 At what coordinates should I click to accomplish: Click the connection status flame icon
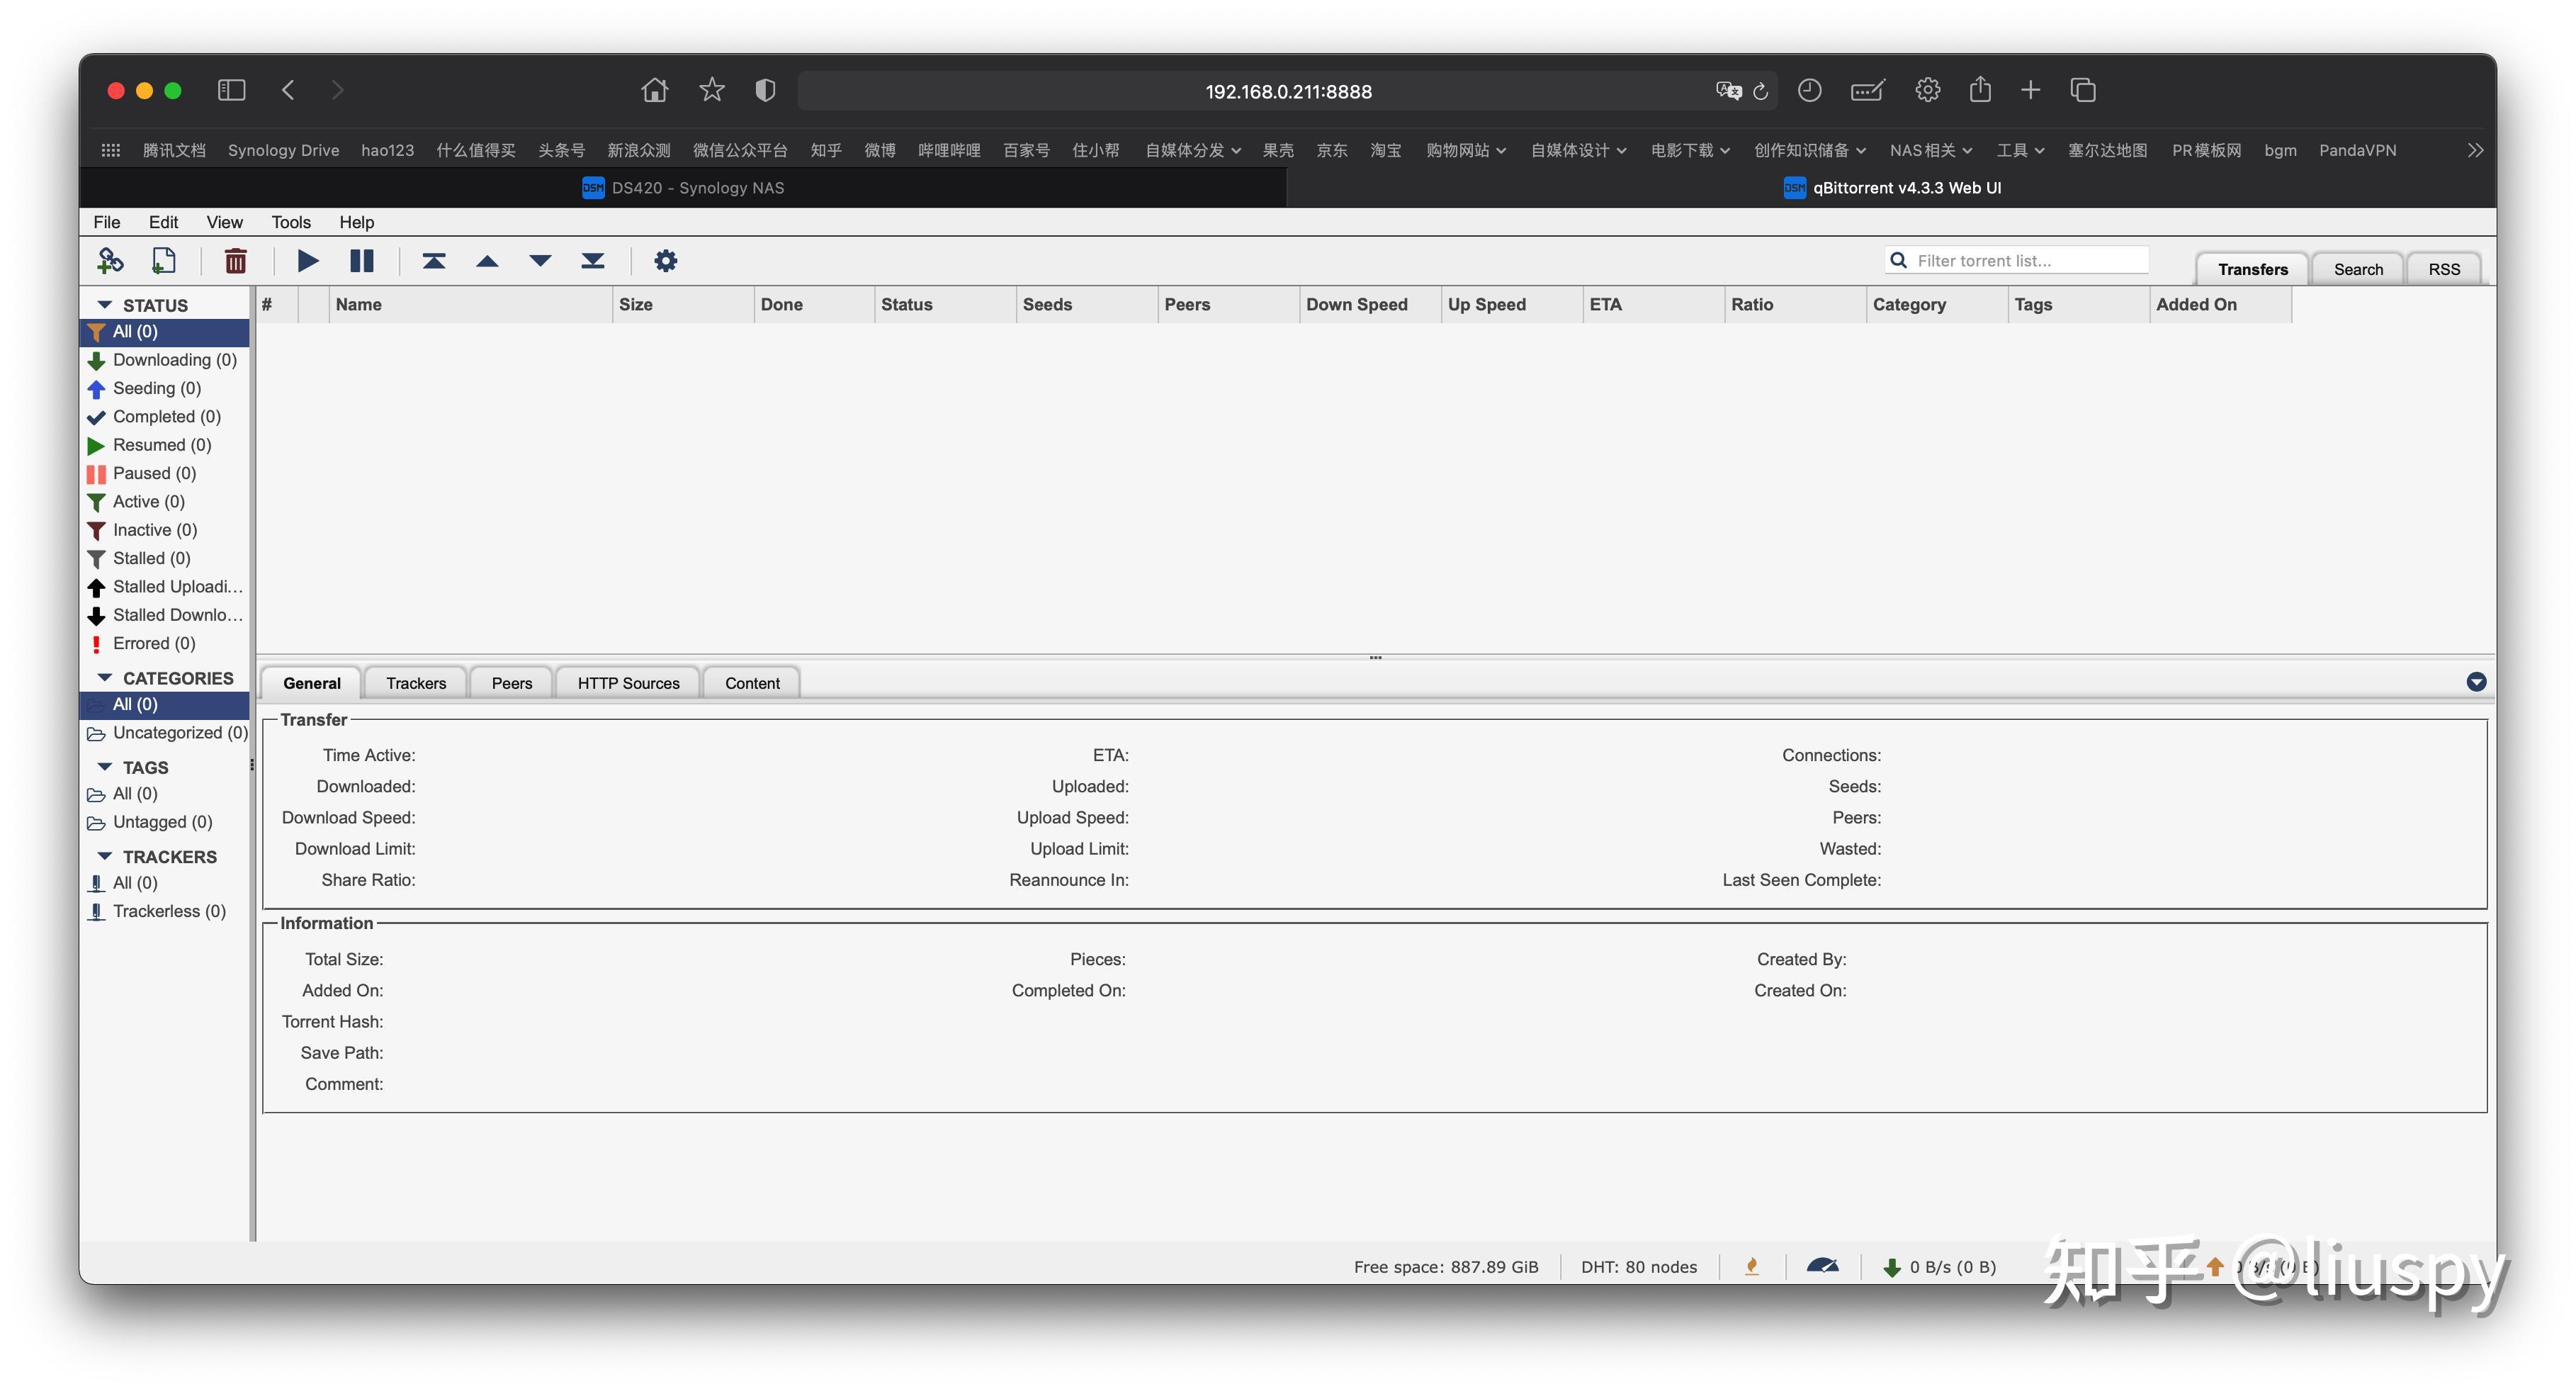pyautogui.click(x=1751, y=1266)
